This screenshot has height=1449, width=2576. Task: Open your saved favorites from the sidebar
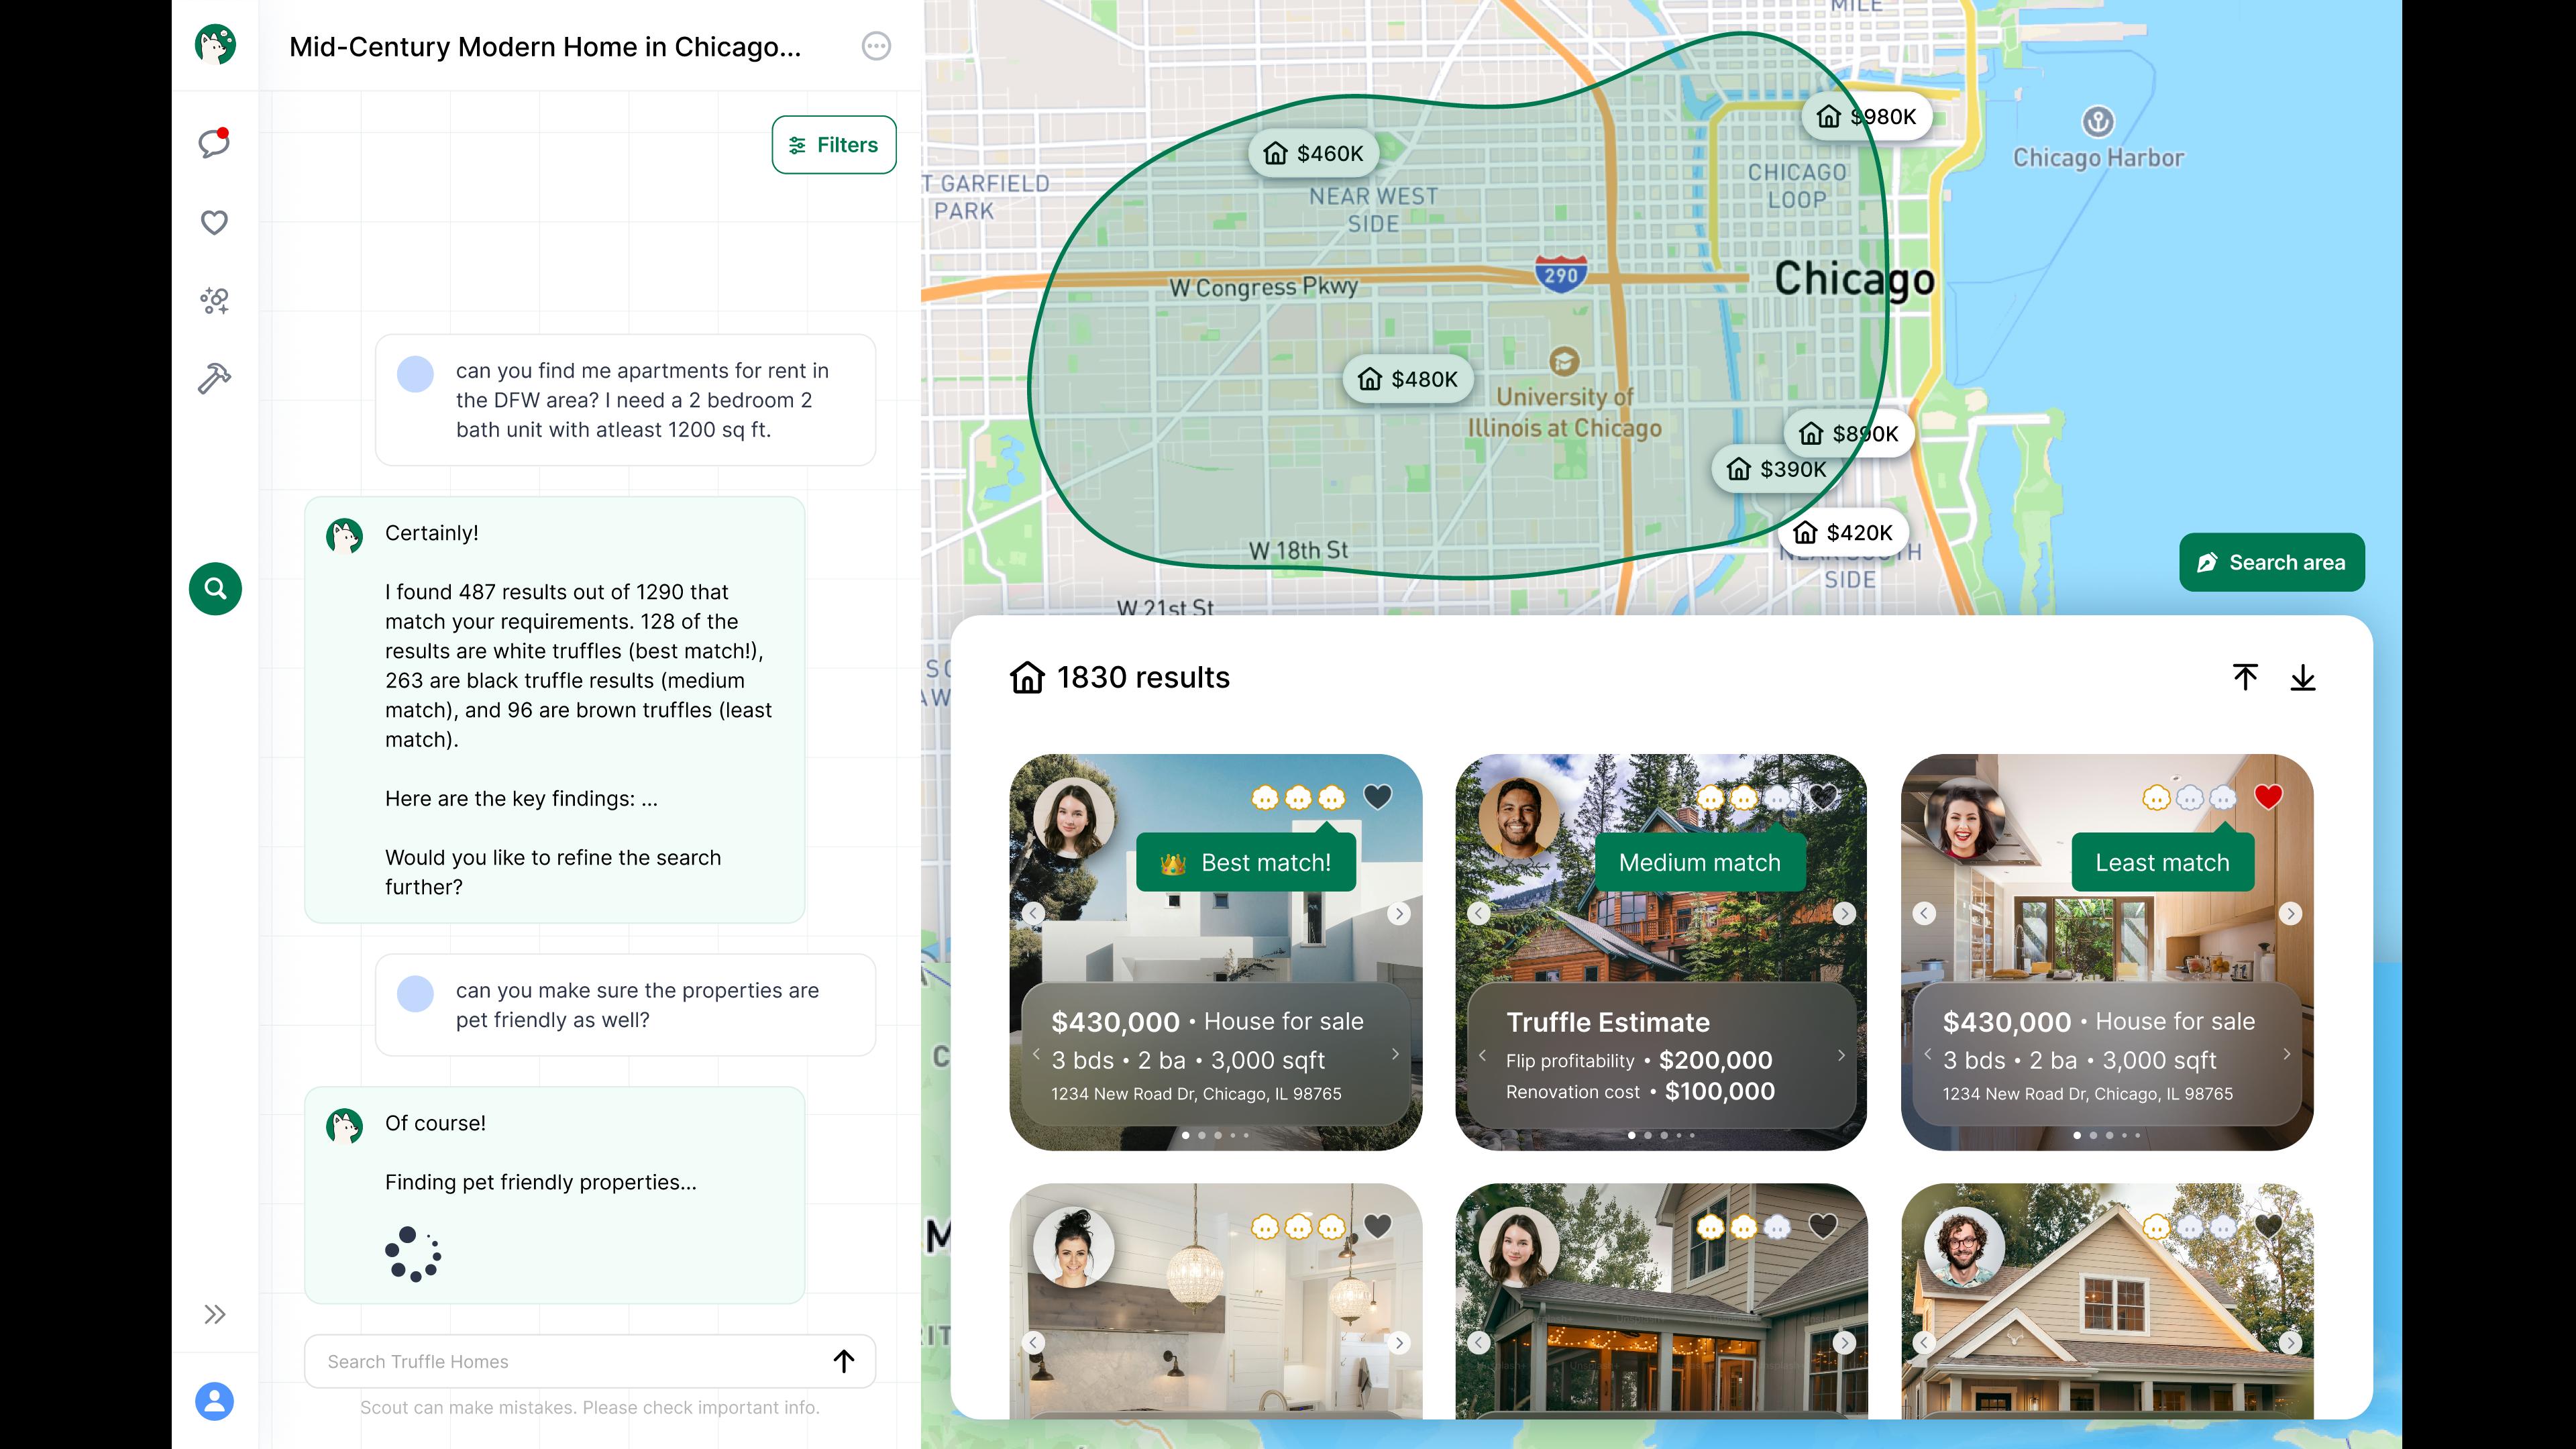pyautogui.click(x=214, y=222)
